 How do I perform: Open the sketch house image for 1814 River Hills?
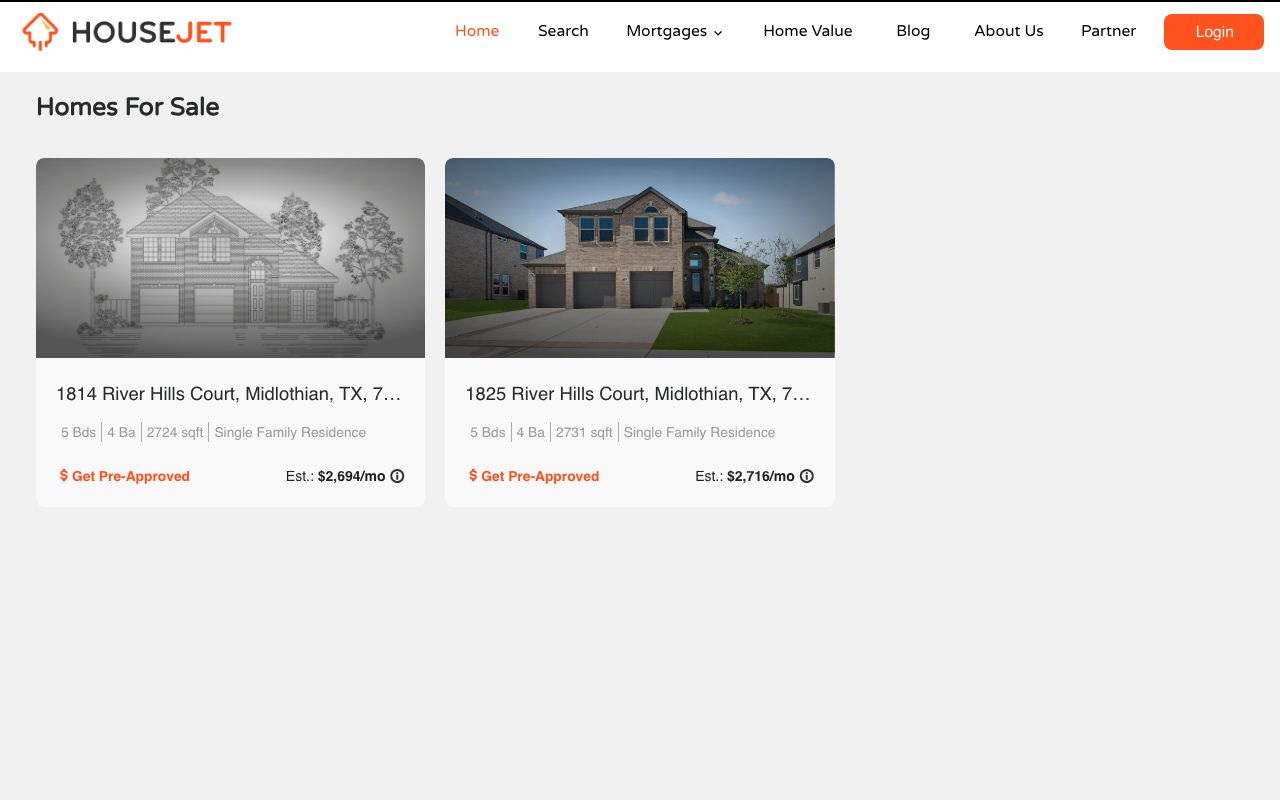click(x=230, y=258)
